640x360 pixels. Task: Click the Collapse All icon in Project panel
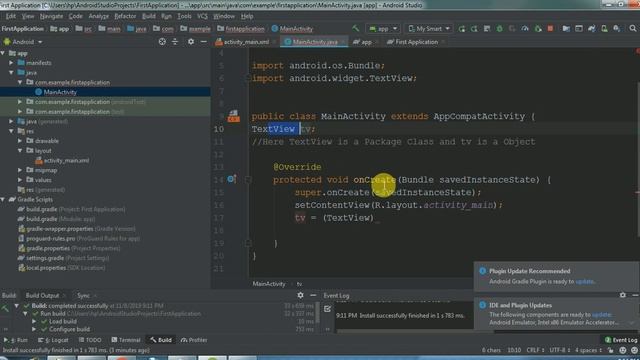pos(175,42)
